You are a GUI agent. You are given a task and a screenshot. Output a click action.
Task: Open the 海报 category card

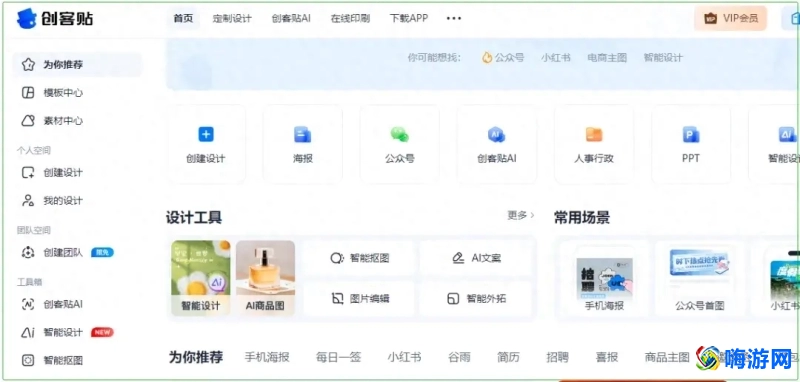pos(303,144)
